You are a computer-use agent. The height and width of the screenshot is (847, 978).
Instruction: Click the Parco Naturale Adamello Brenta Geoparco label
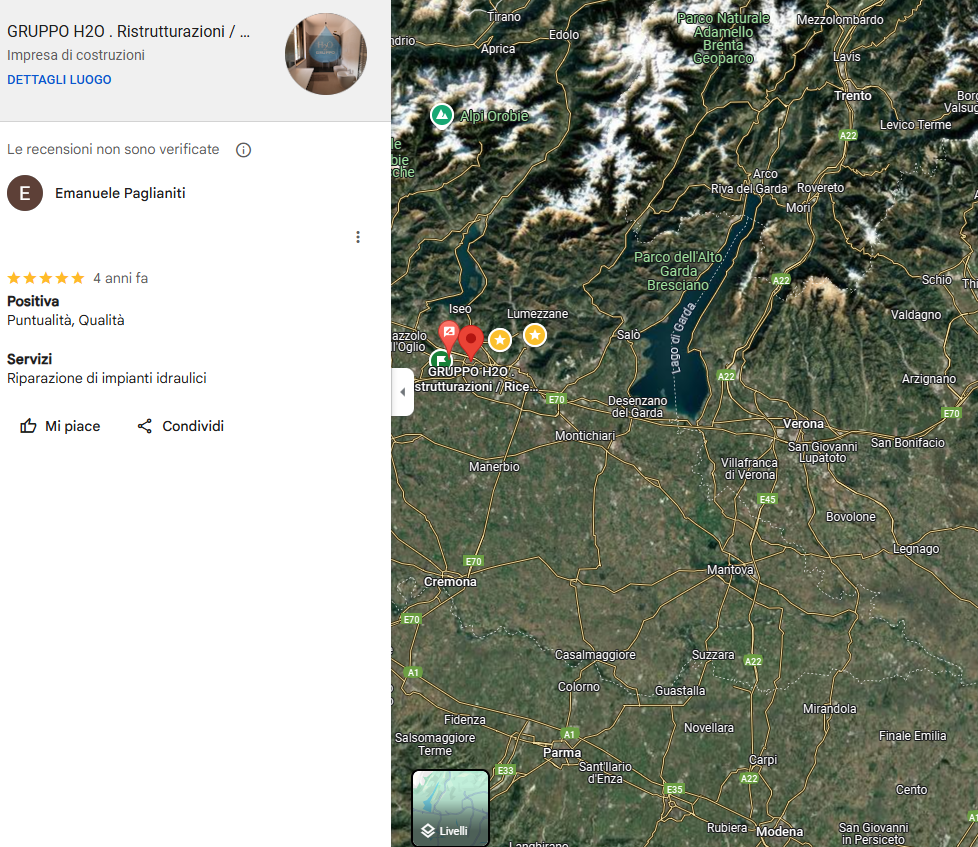click(724, 38)
